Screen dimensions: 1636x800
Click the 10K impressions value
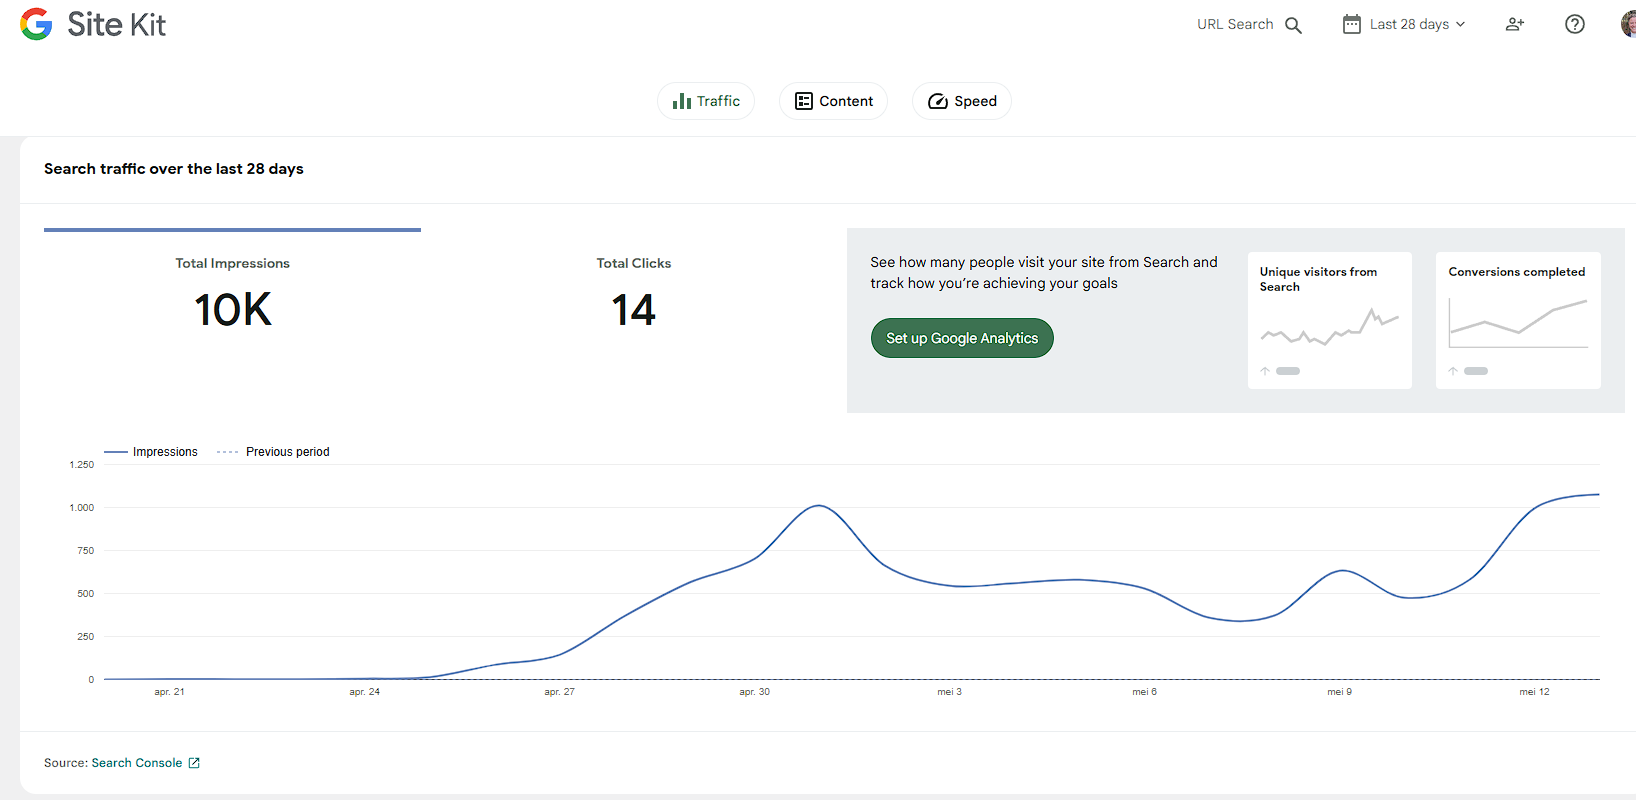coord(232,310)
